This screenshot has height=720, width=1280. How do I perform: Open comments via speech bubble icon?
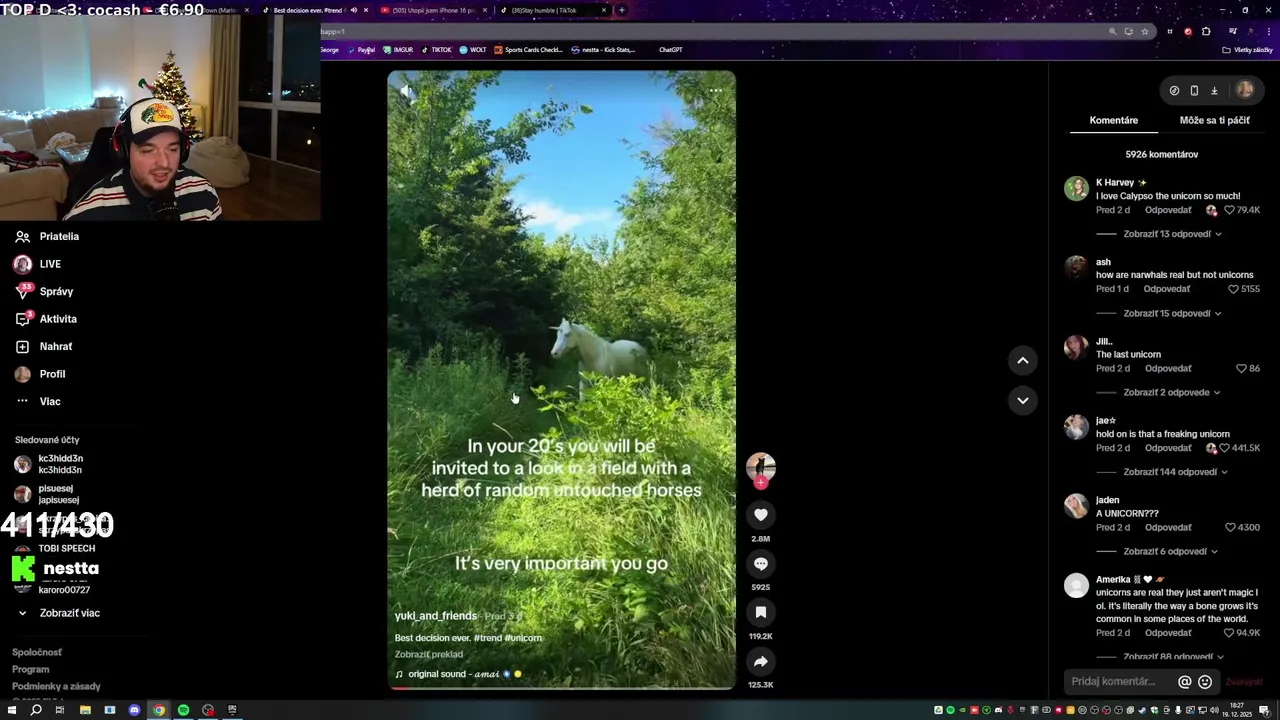pos(761,563)
